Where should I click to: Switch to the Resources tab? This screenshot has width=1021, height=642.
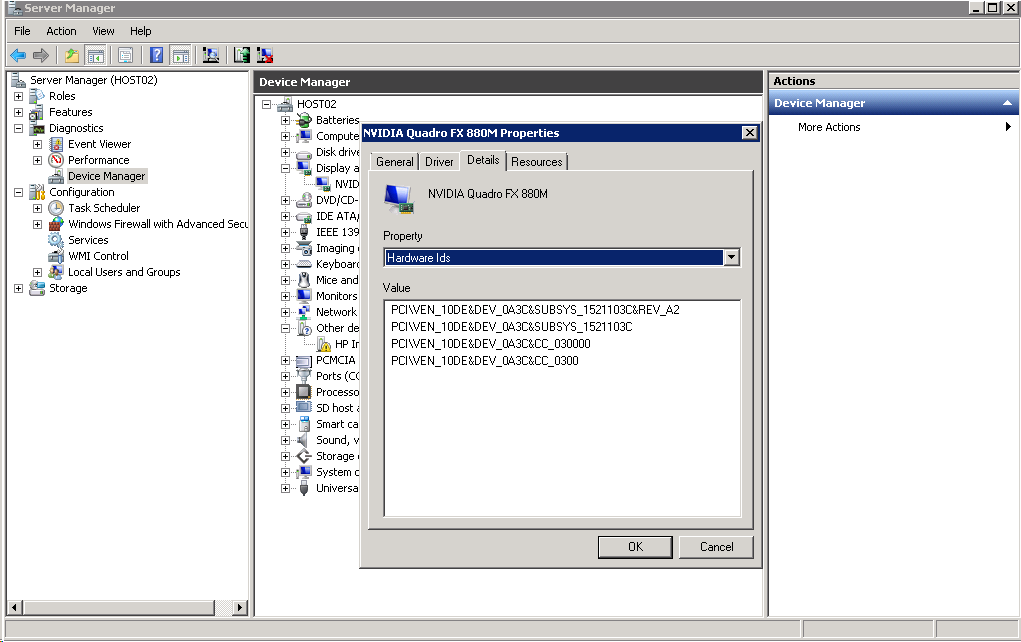pos(537,162)
